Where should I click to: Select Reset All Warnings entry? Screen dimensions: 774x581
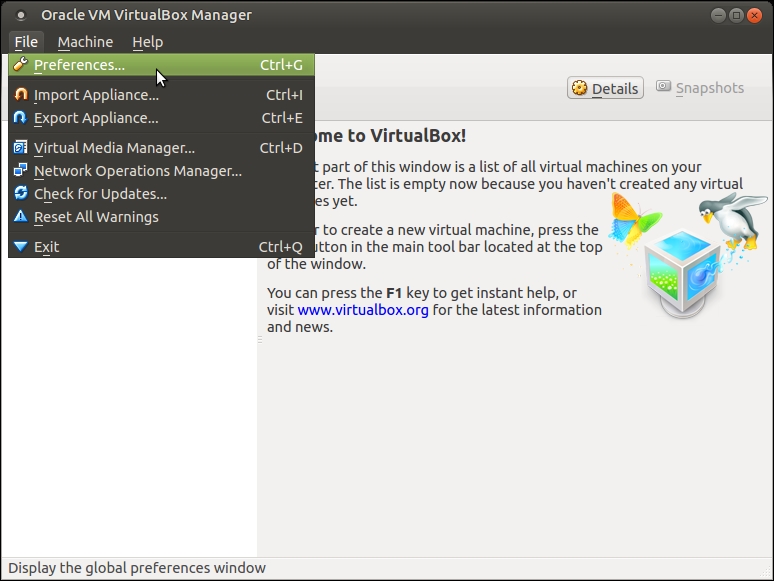[x=161, y=217]
